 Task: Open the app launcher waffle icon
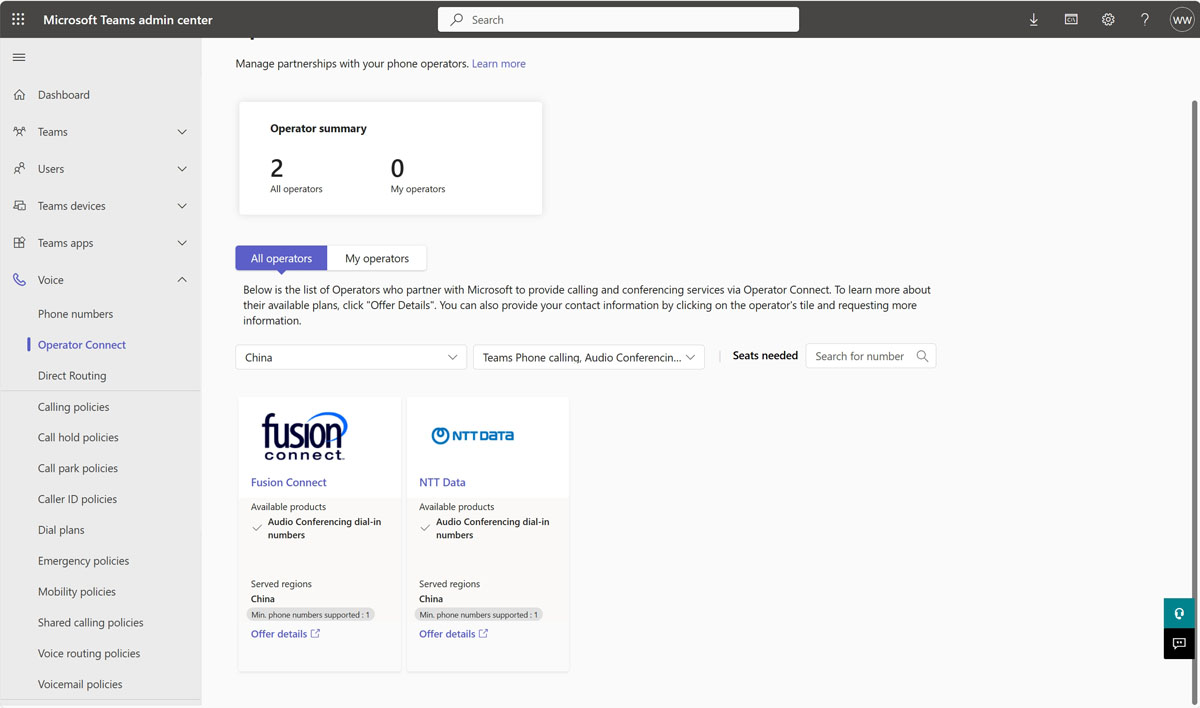point(18,19)
